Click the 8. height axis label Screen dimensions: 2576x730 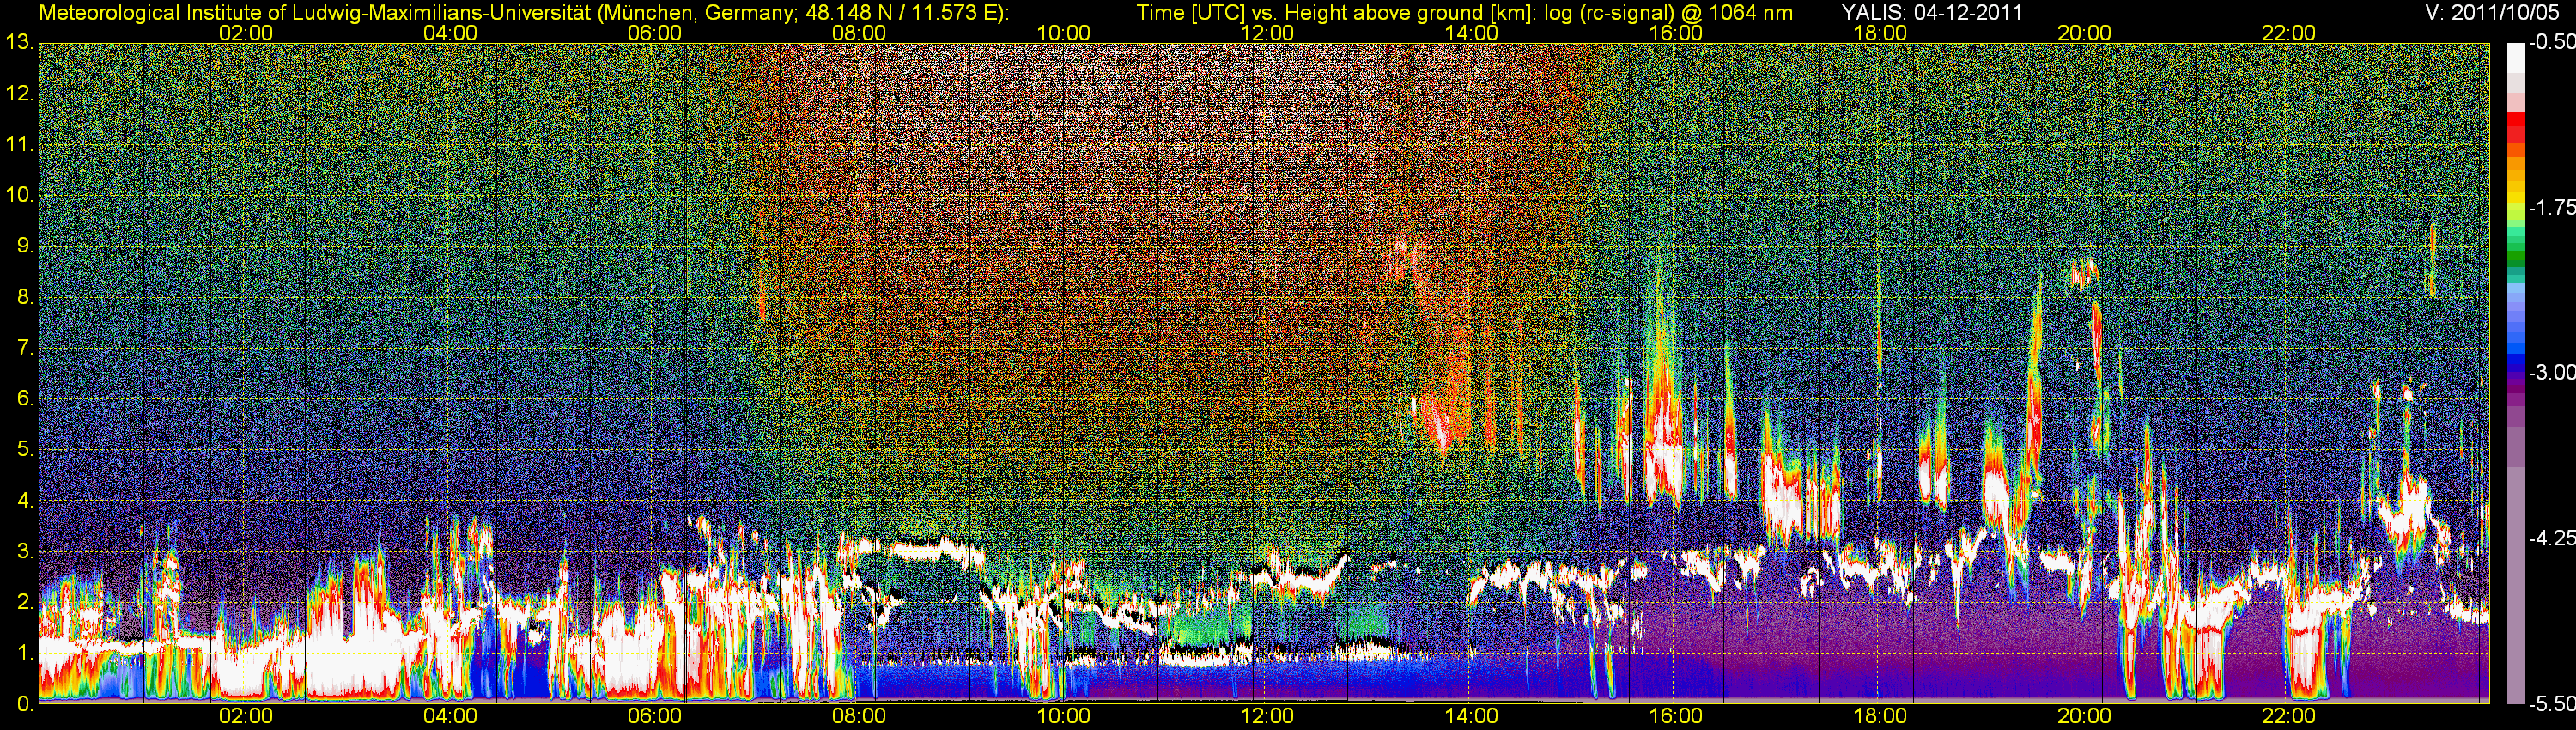pos(25,297)
